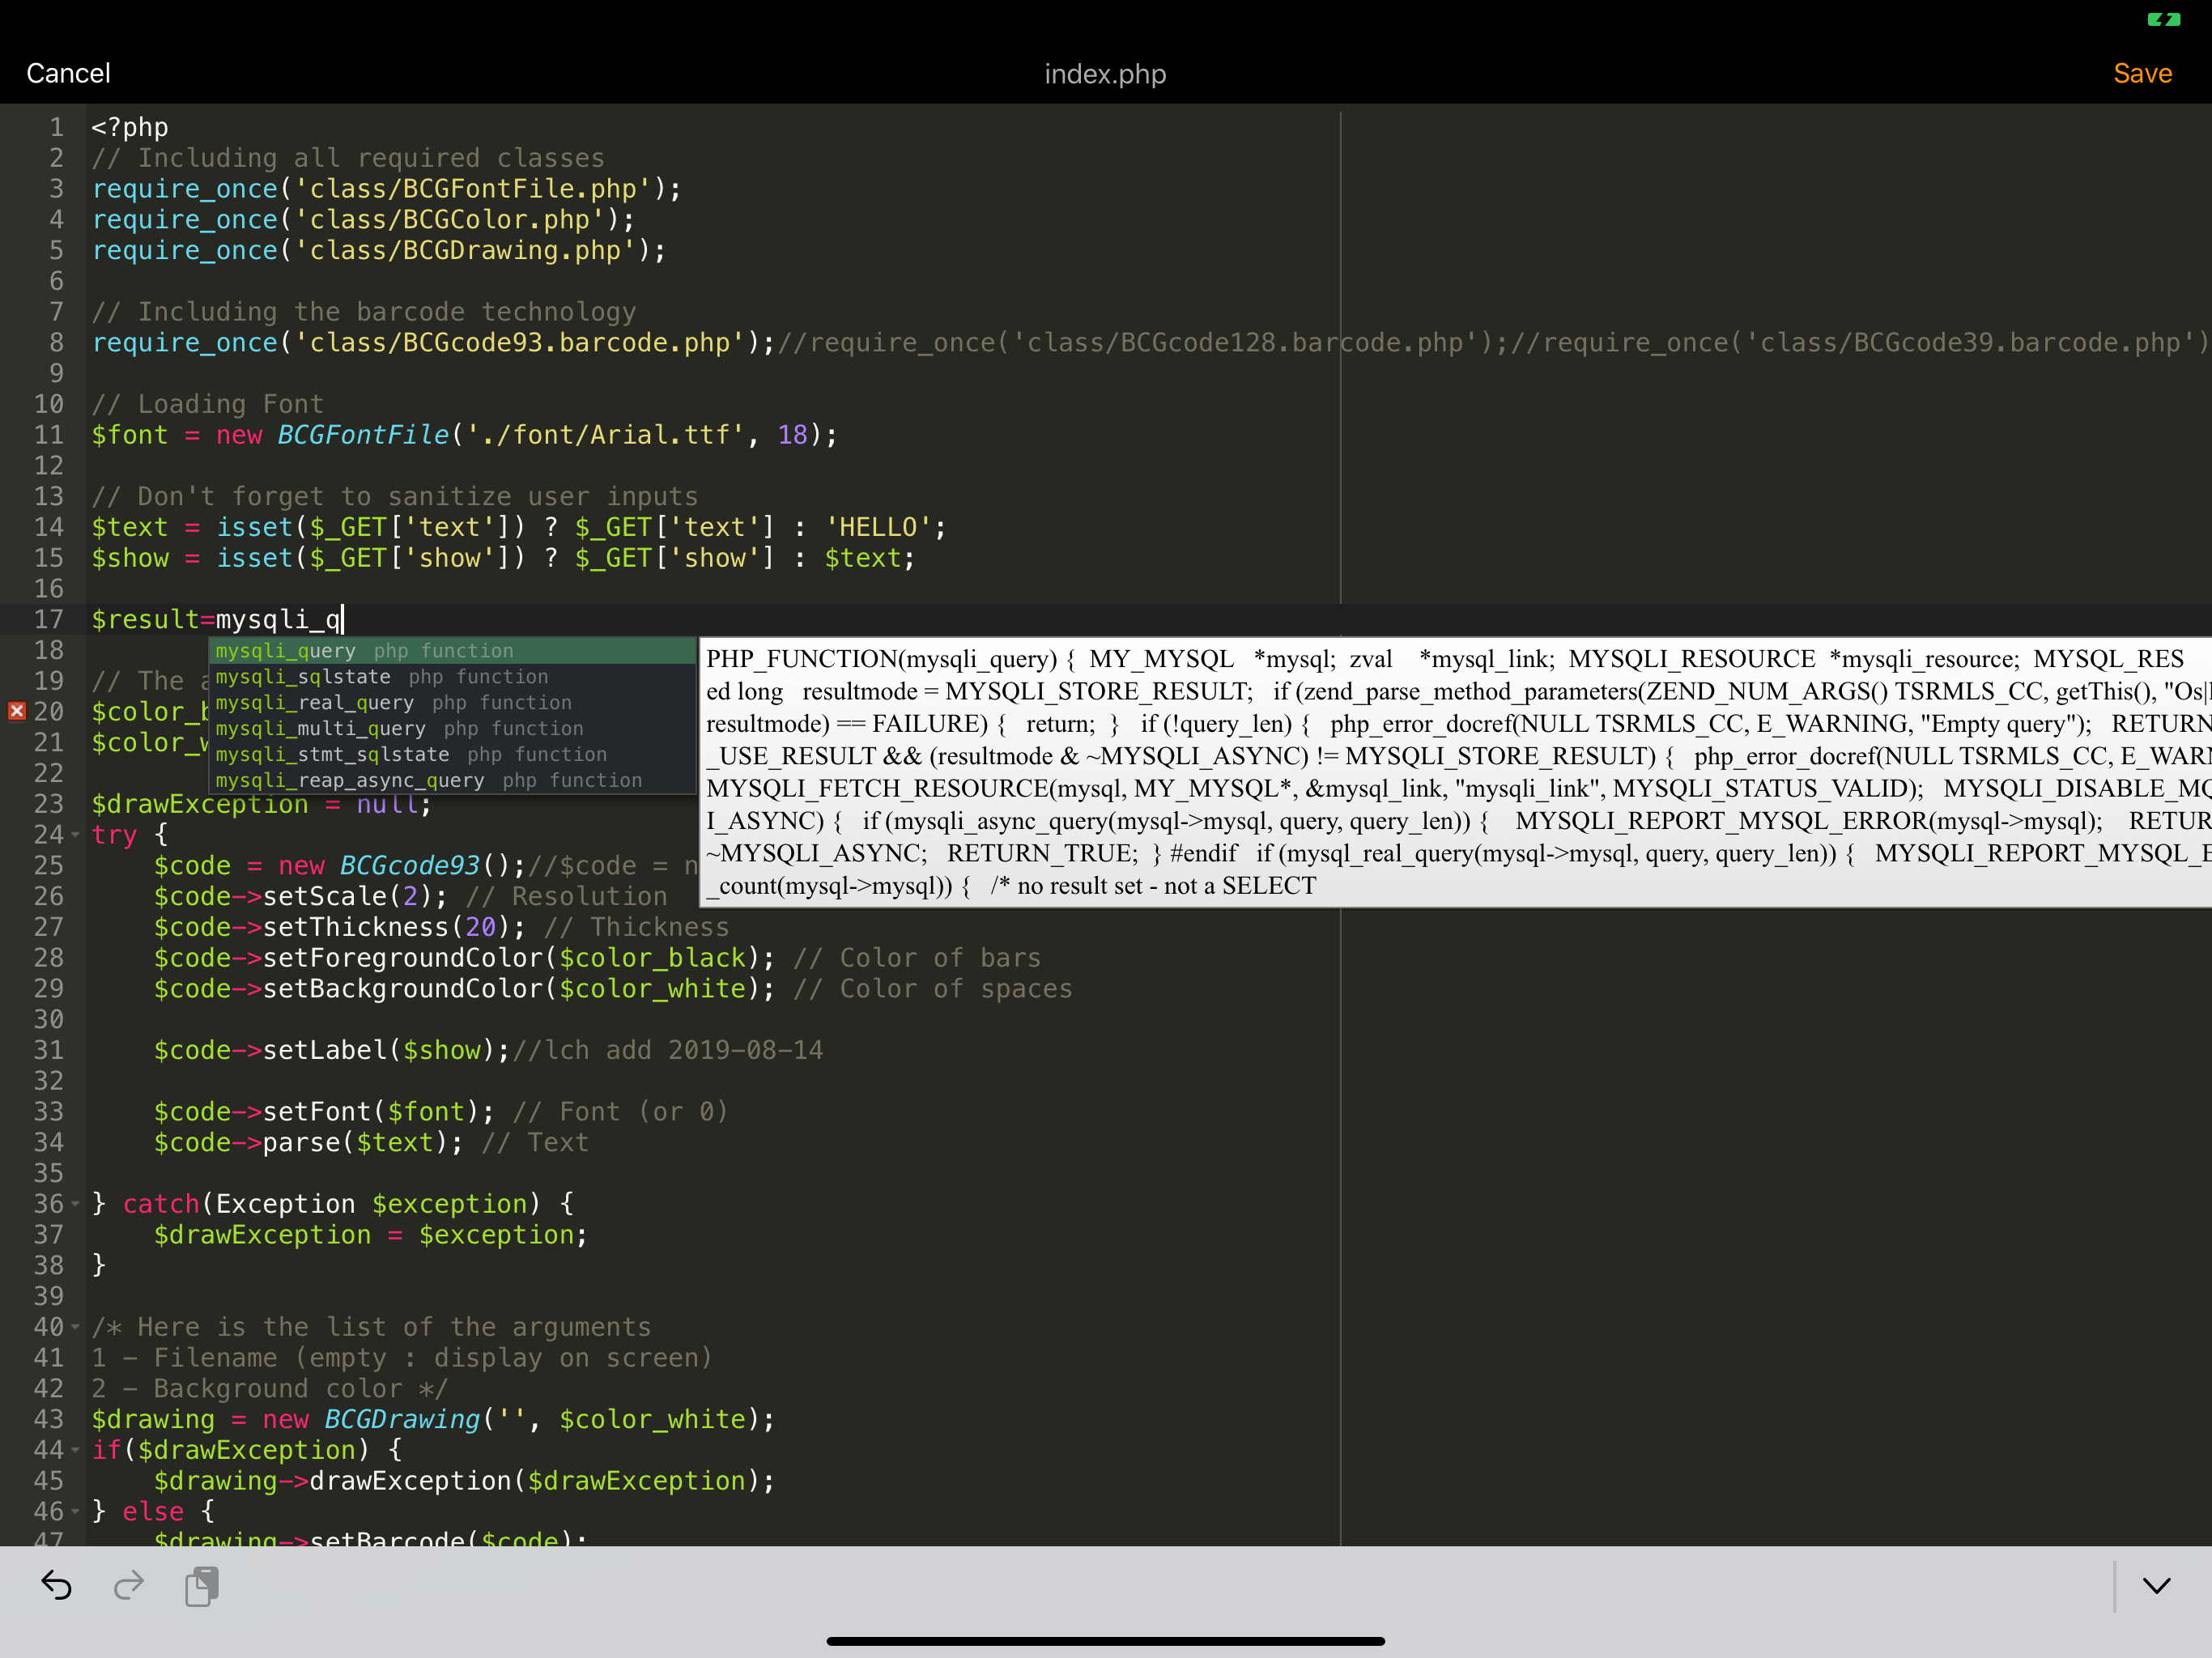Tap the battery status icon
2212x1658 pixels.
[x=2163, y=19]
